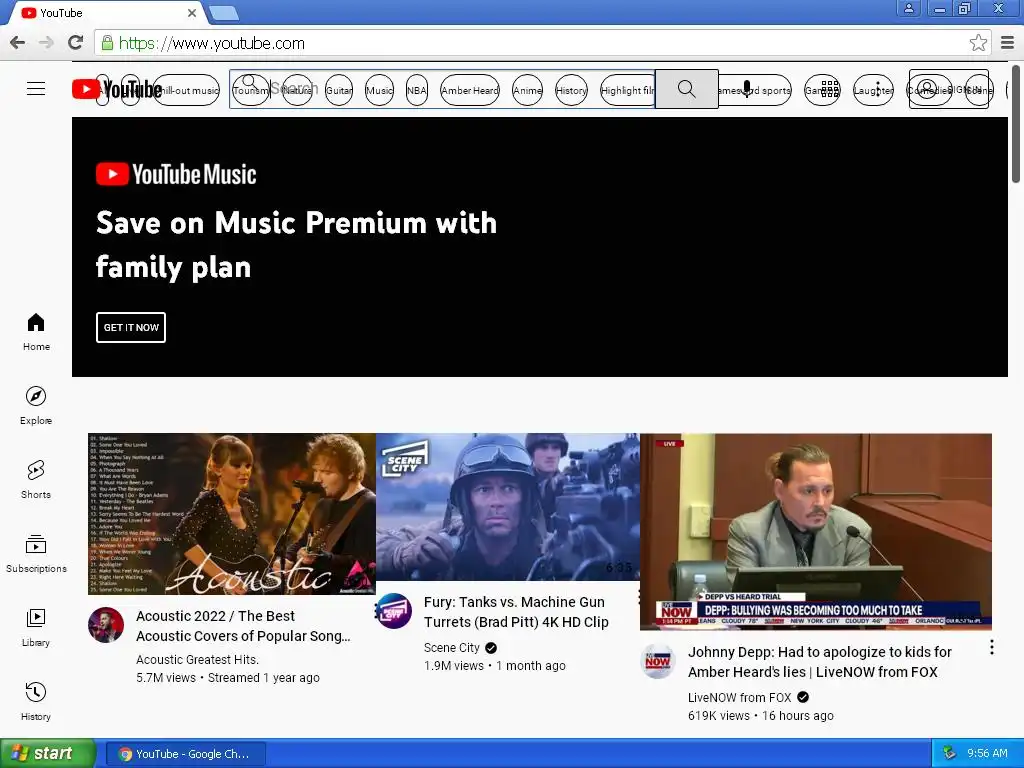Screen dimensions: 1024x768
Task: Select the Music filter chip
Action: pos(379,90)
